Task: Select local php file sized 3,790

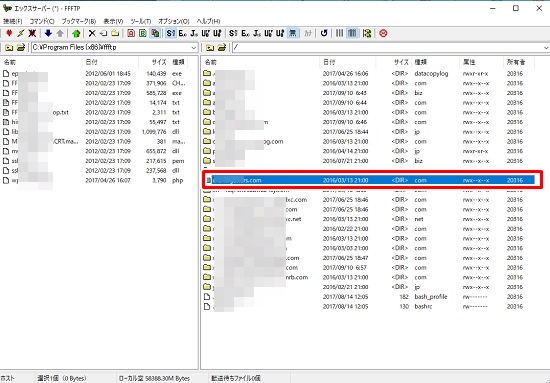Action: [x=95, y=180]
